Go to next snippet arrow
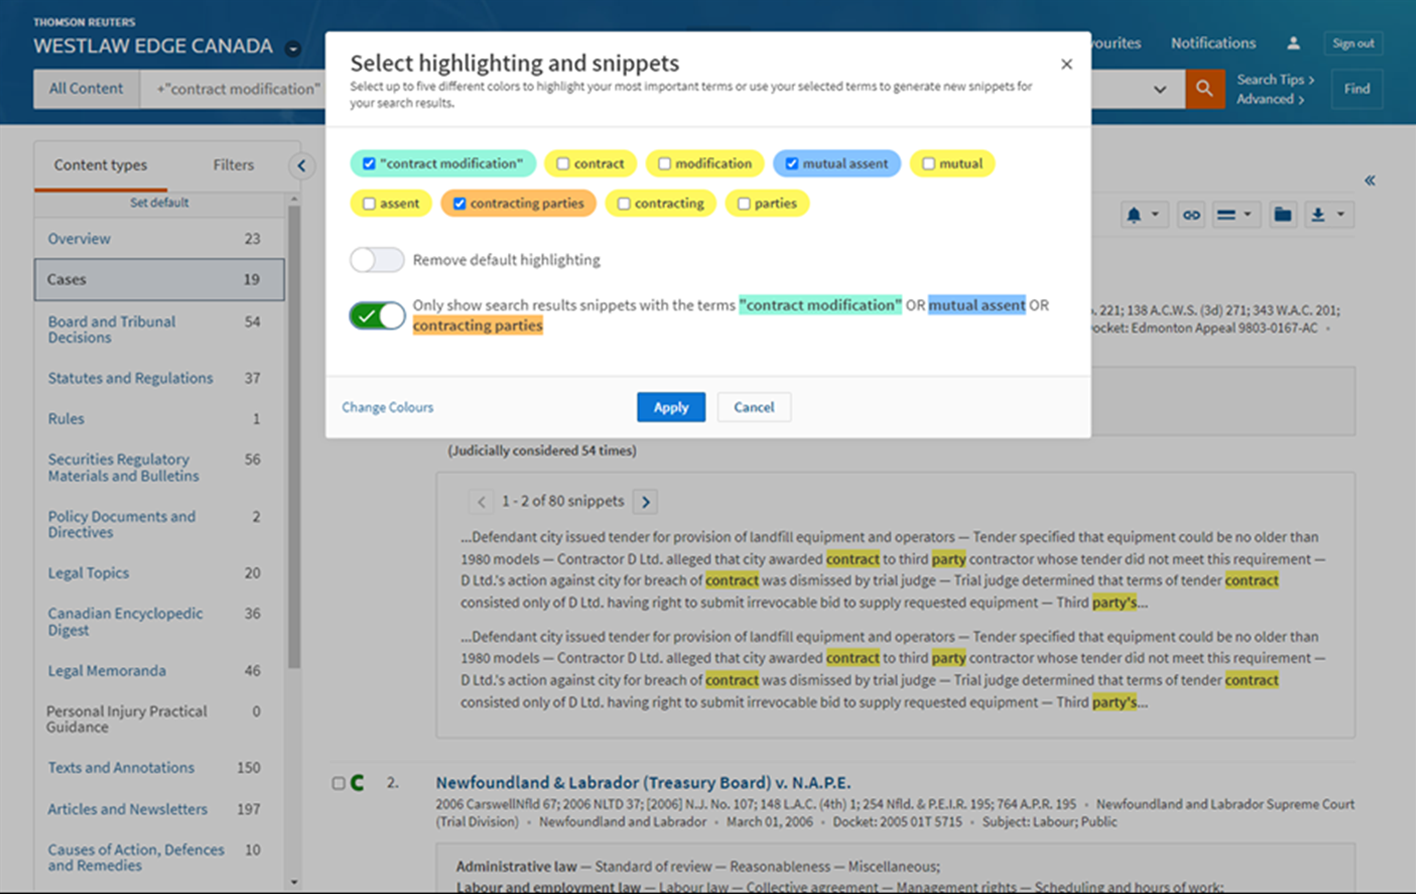The image size is (1416, 894). pos(645,502)
